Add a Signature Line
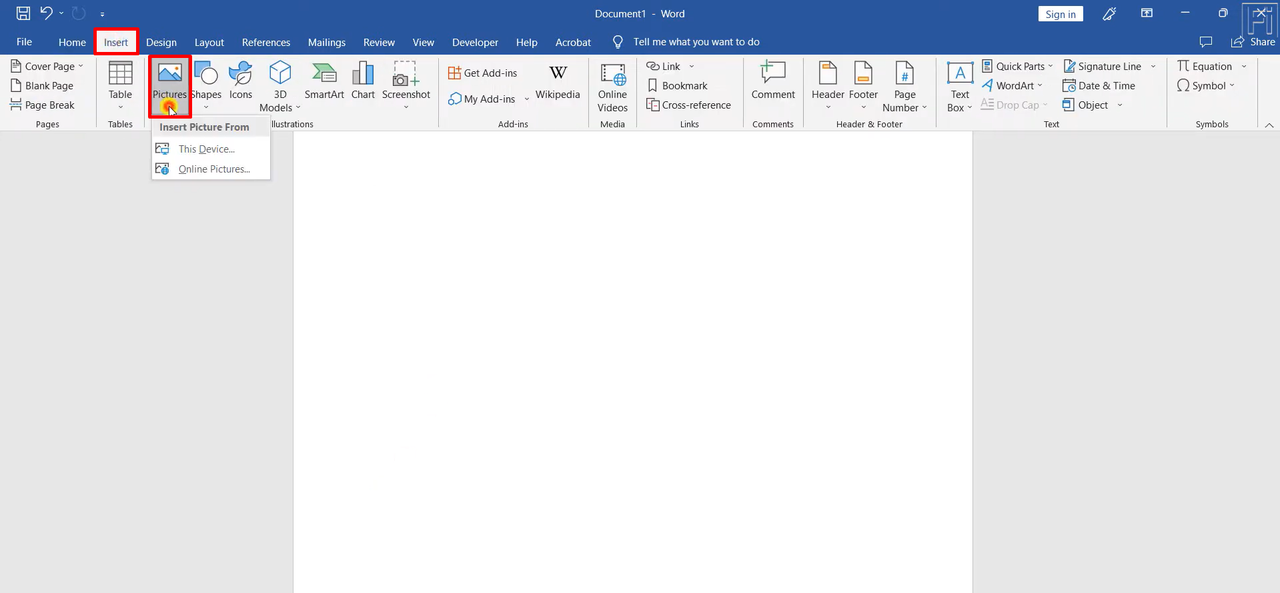Screen dimensions: 1280x593 [x=1109, y=66]
